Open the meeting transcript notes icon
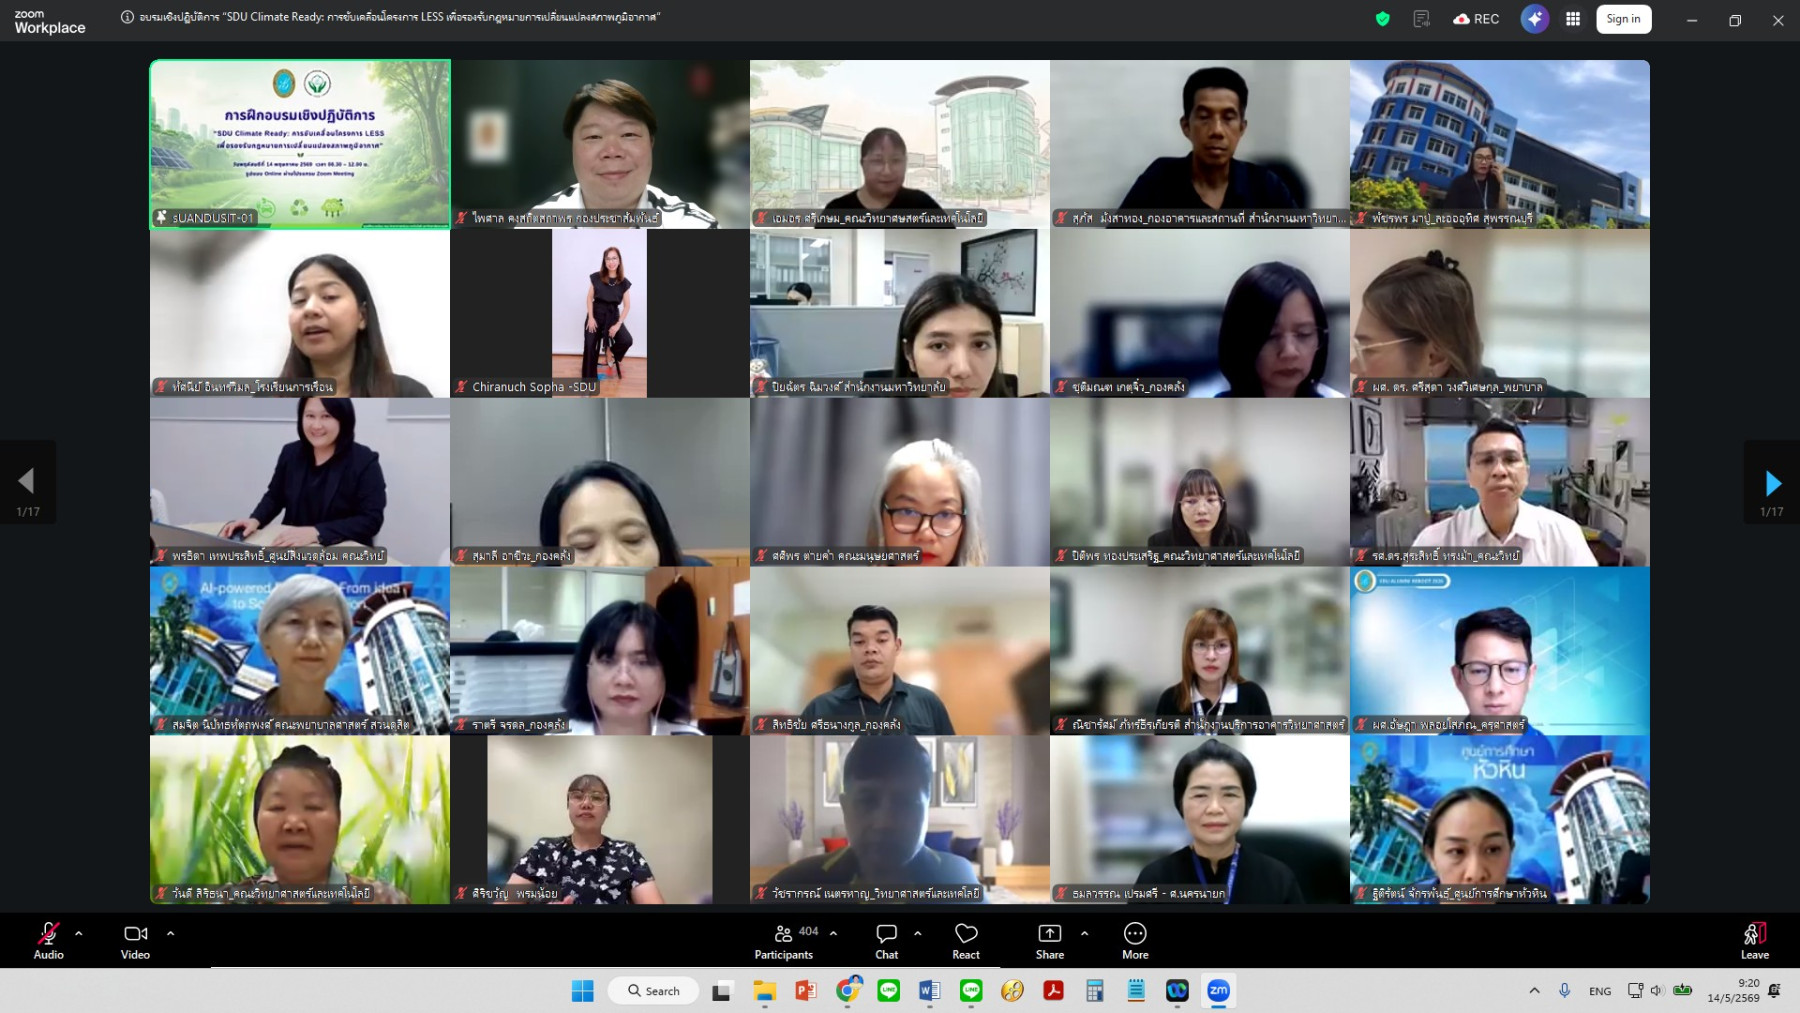The width and height of the screenshot is (1800, 1013). 1421,19
